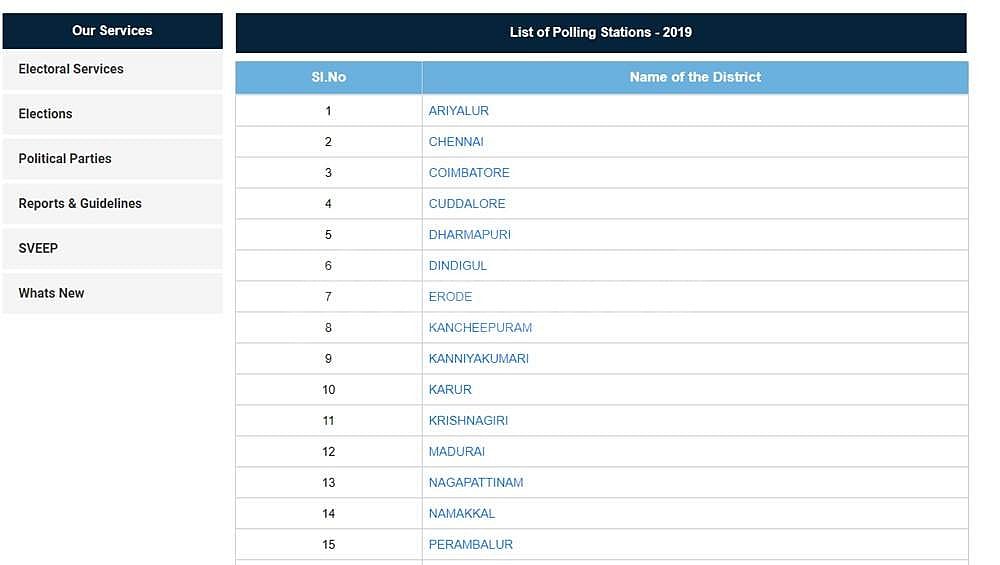
Task: Select Whats New in sidebar
Action: click(51, 293)
